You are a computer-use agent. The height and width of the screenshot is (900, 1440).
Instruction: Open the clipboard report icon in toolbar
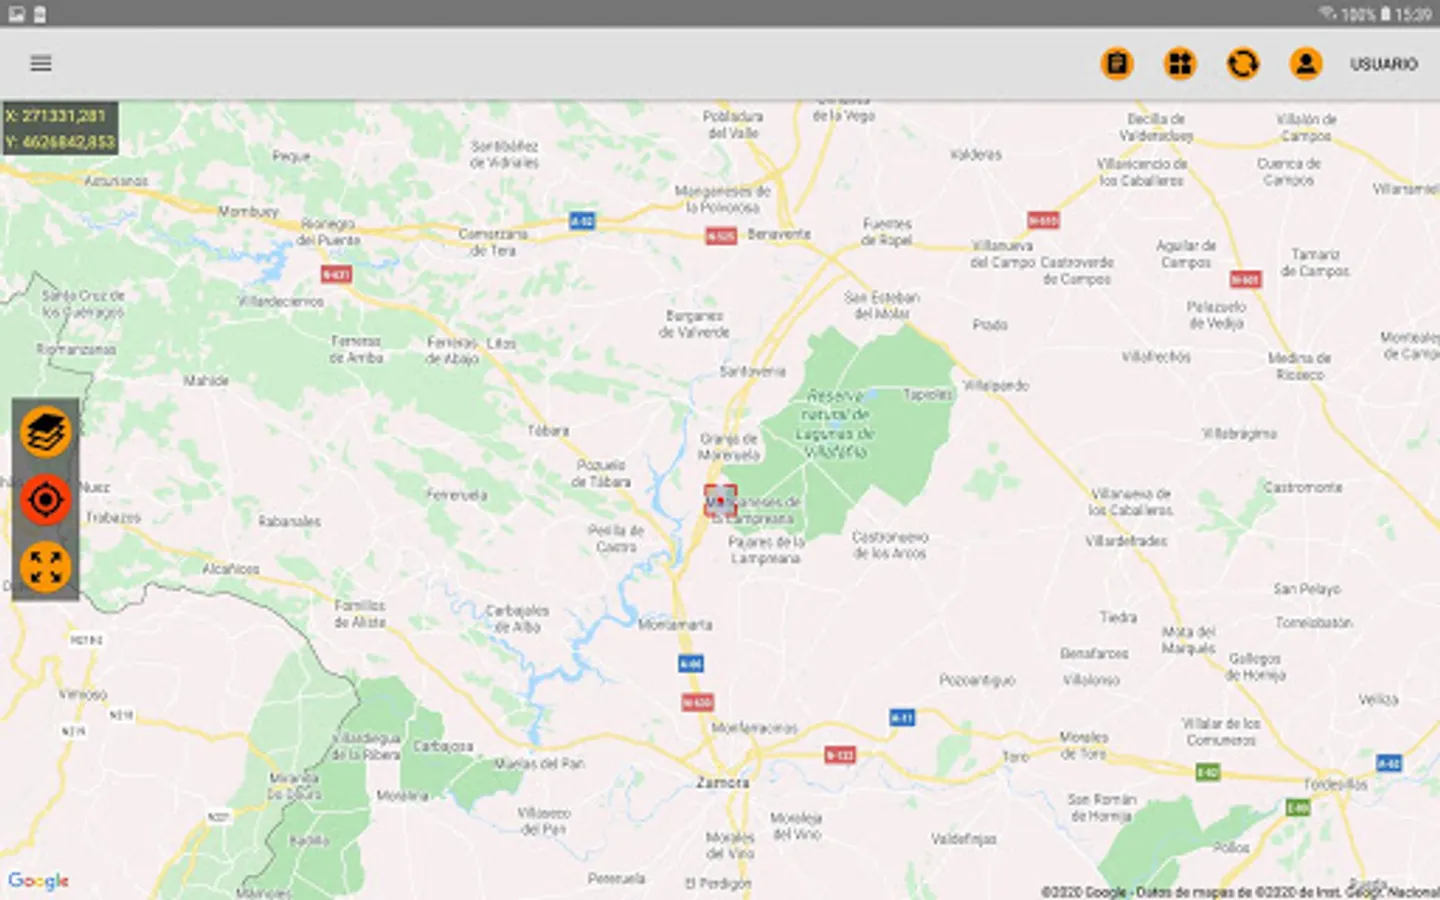(x=1117, y=63)
